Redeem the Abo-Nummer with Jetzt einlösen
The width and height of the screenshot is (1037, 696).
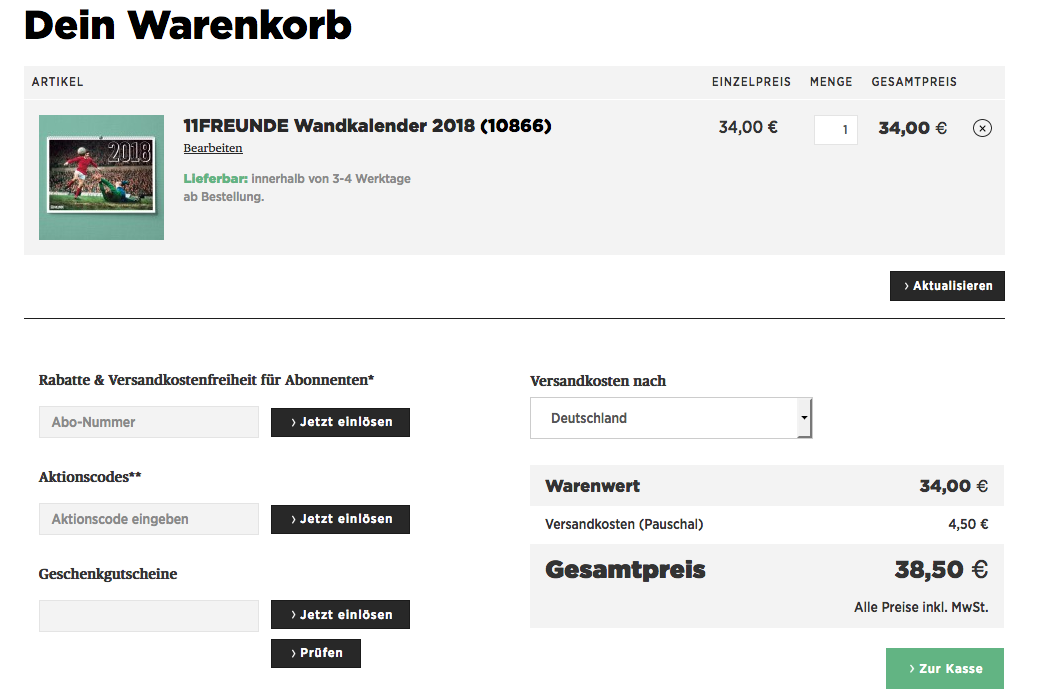(x=340, y=422)
